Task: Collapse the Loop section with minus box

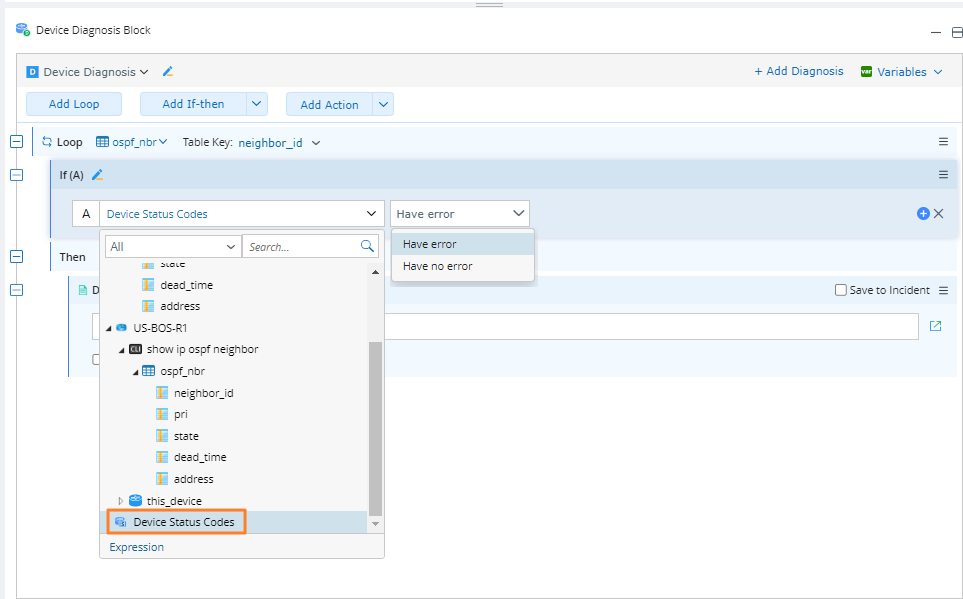Action: (x=16, y=142)
